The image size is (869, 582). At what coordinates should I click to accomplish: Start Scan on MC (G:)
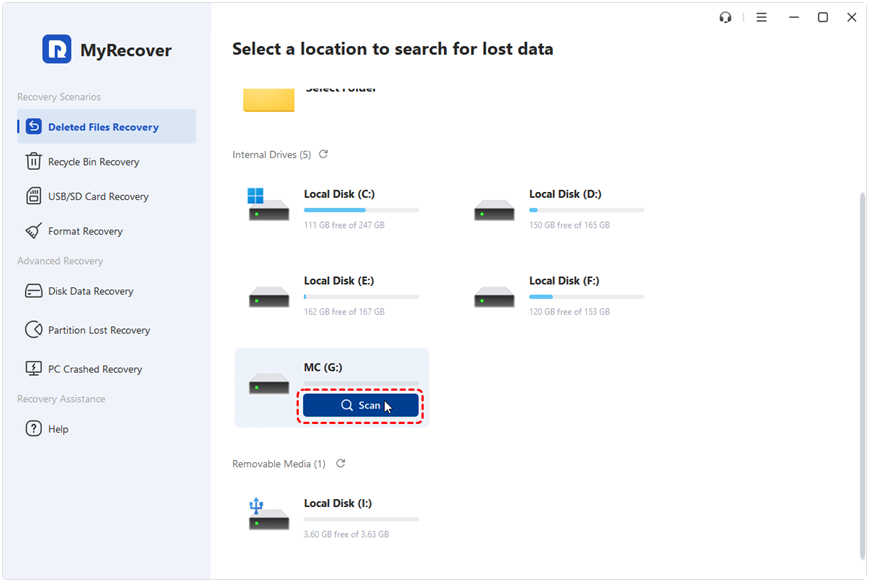tap(361, 406)
